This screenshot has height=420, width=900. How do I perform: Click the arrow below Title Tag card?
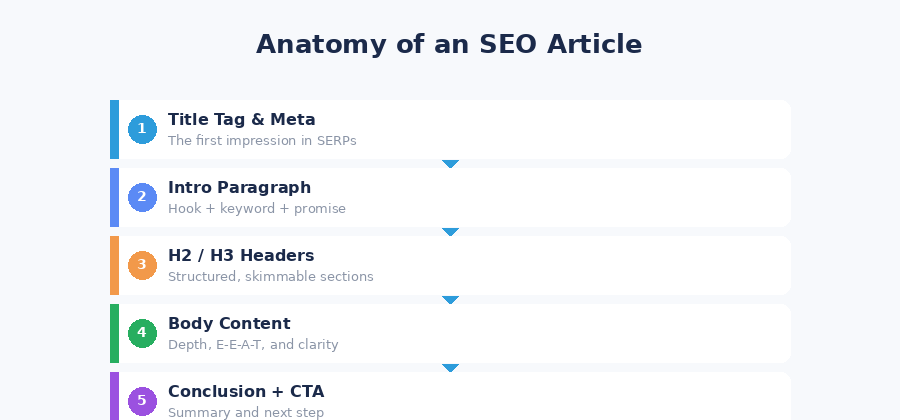450,163
